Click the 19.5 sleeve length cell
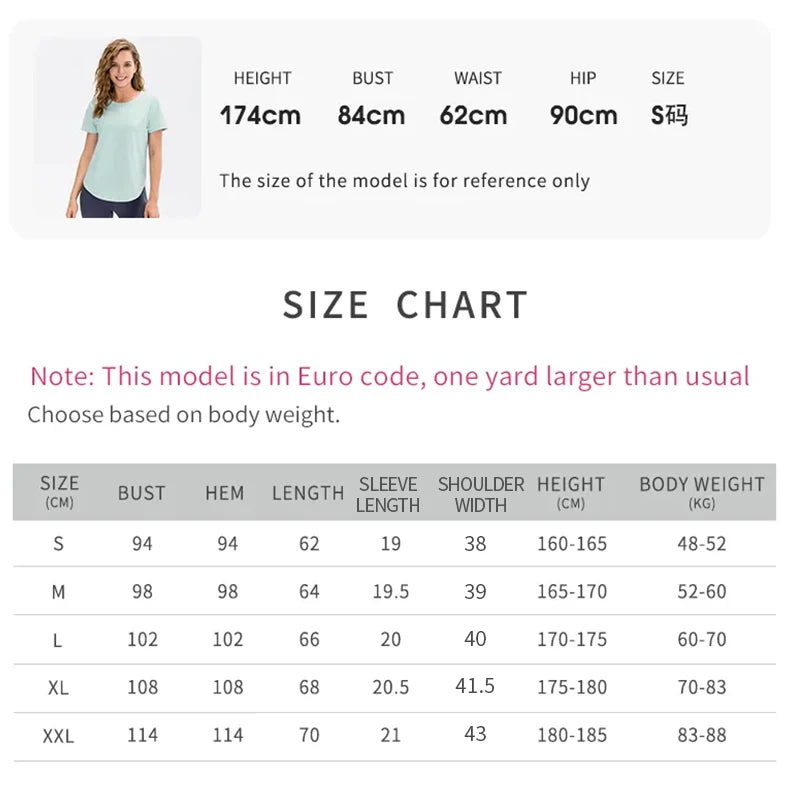 point(390,592)
